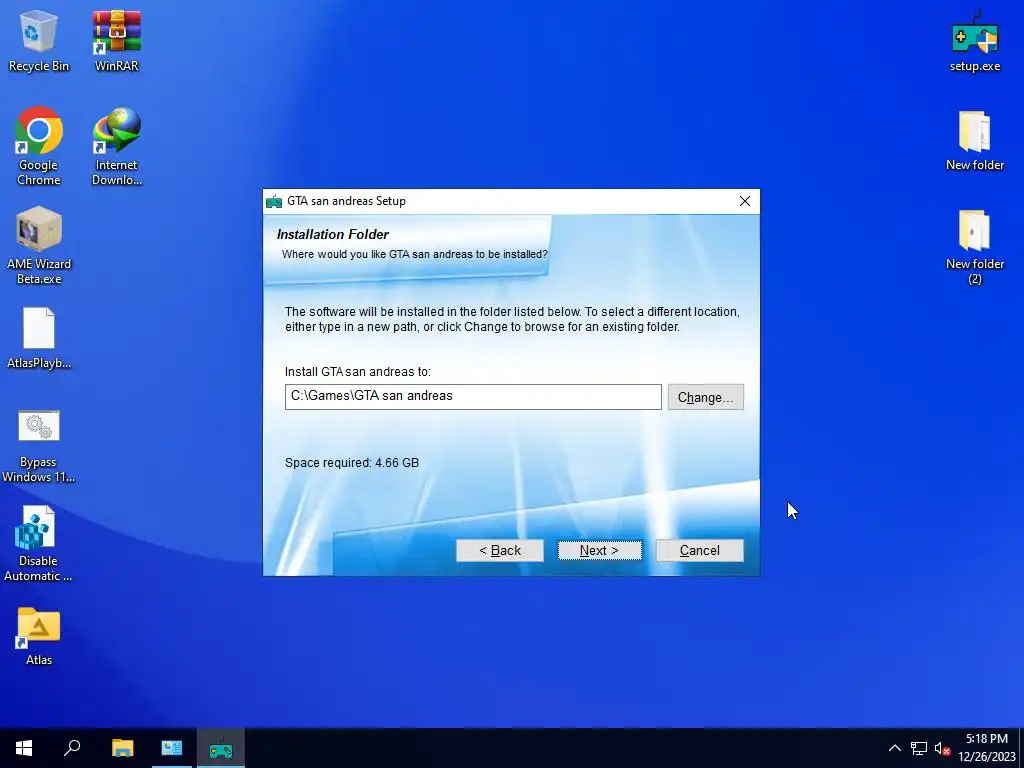Viewport: 1024px width, 768px height.
Task: Select the Bypass Windows 11 file icon
Action: coord(39,447)
